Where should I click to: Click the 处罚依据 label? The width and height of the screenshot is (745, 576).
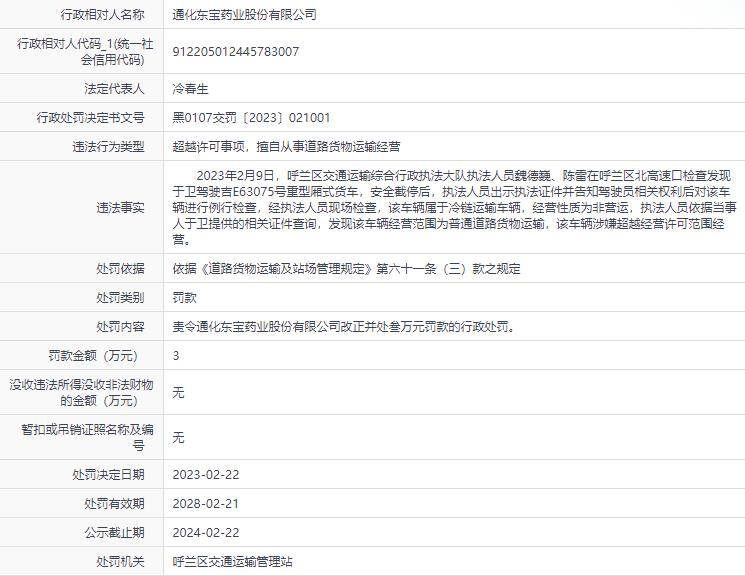tap(120, 269)
